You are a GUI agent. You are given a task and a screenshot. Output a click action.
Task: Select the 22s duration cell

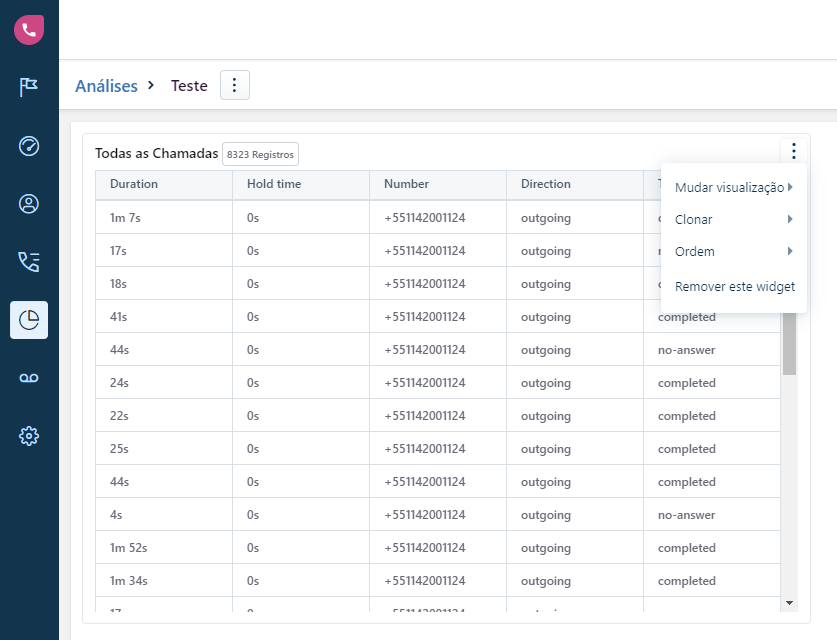[164, 416]
